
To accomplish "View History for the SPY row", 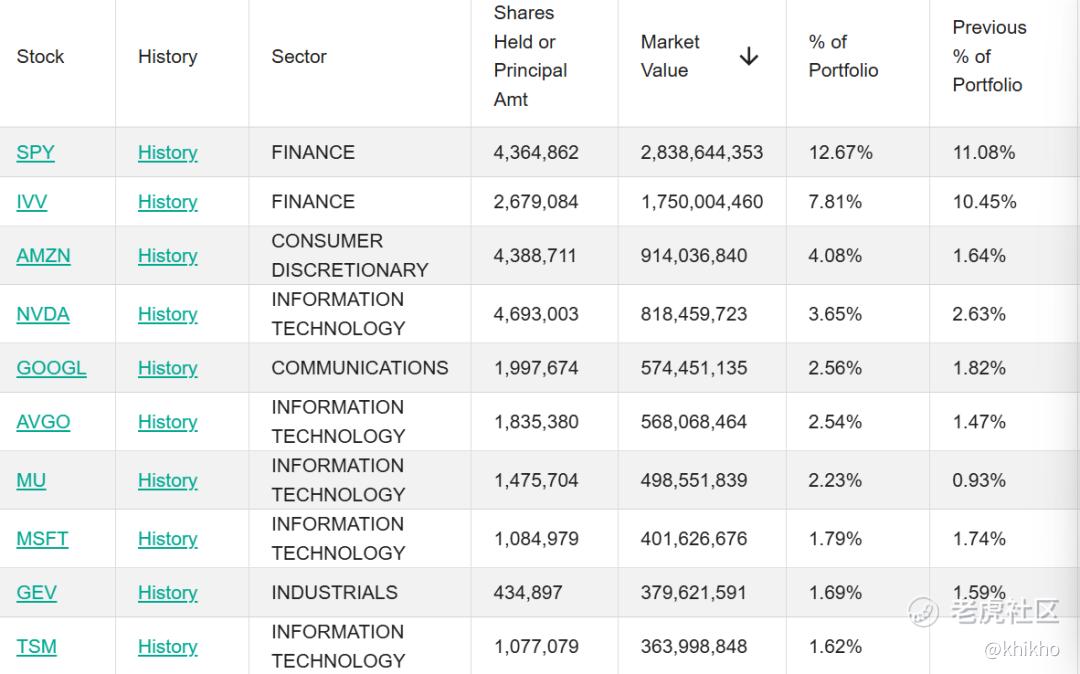I will point(167,152).
